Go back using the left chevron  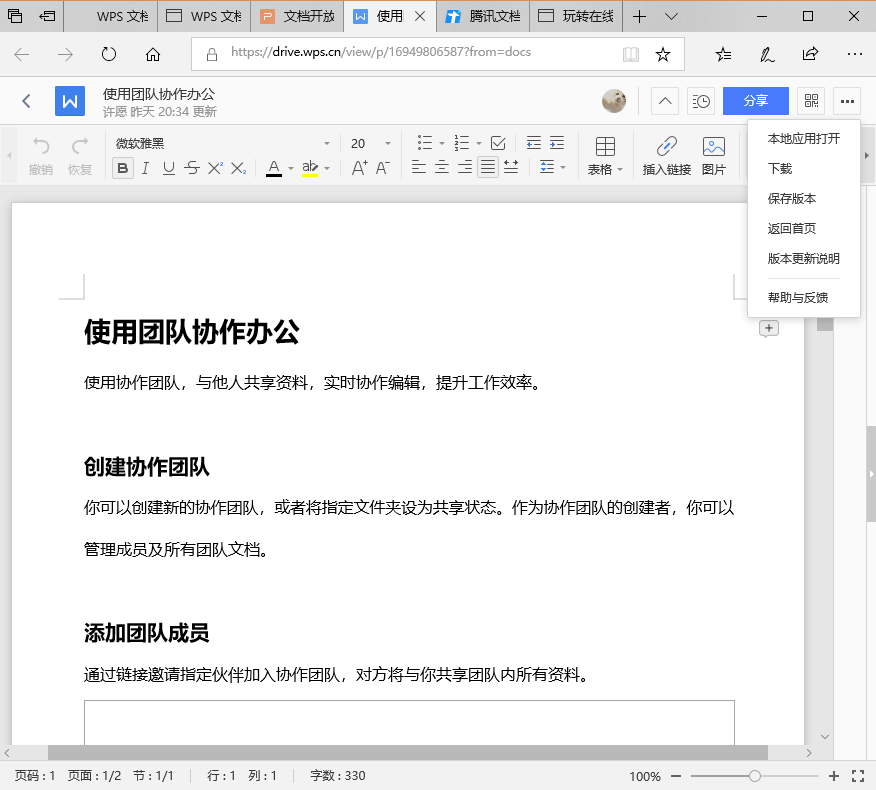pos(27,101)
